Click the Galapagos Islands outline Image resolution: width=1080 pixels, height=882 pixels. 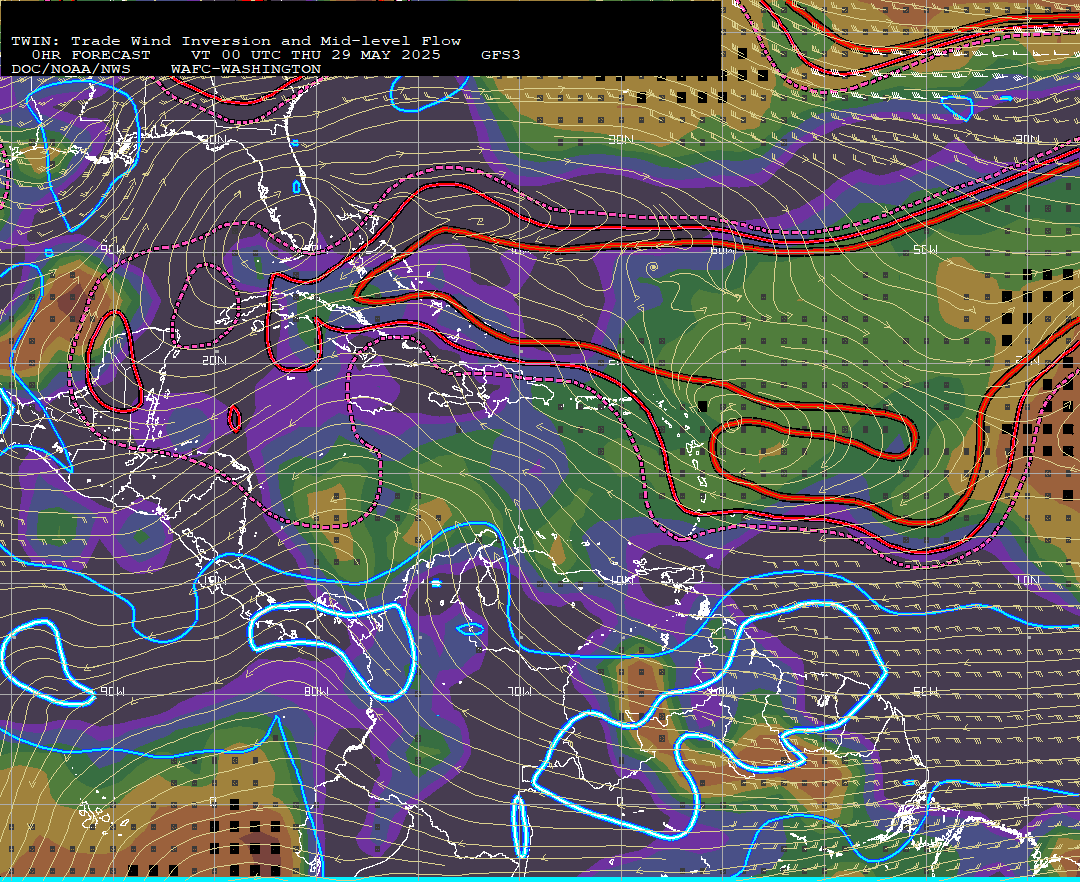[103, 817]
